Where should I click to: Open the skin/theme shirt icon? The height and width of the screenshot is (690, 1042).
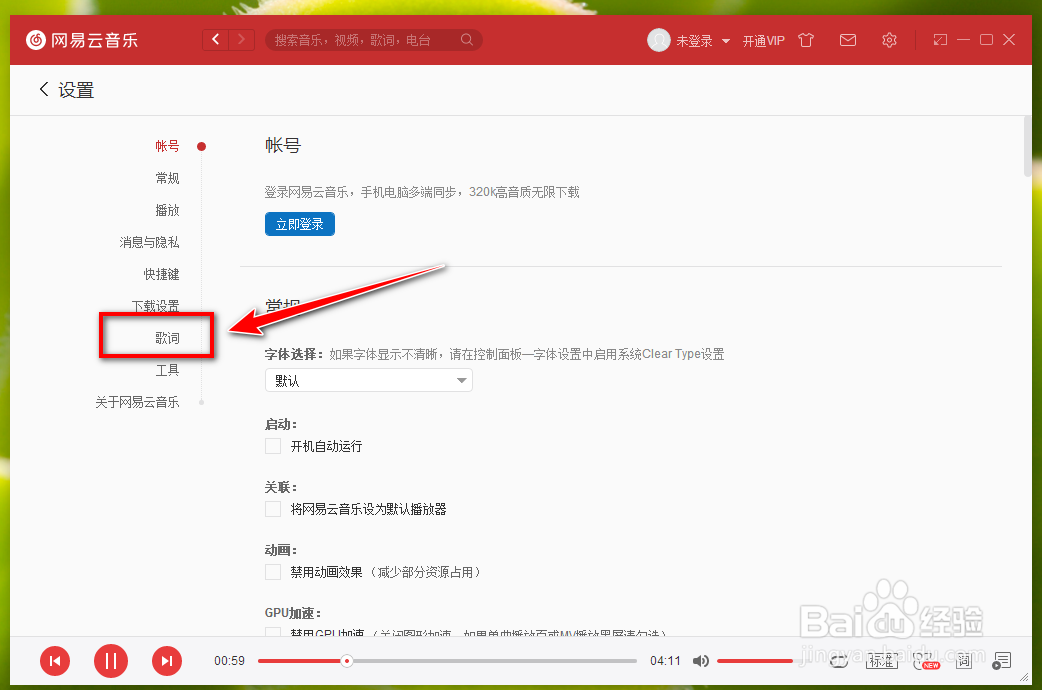pos(805,40)
